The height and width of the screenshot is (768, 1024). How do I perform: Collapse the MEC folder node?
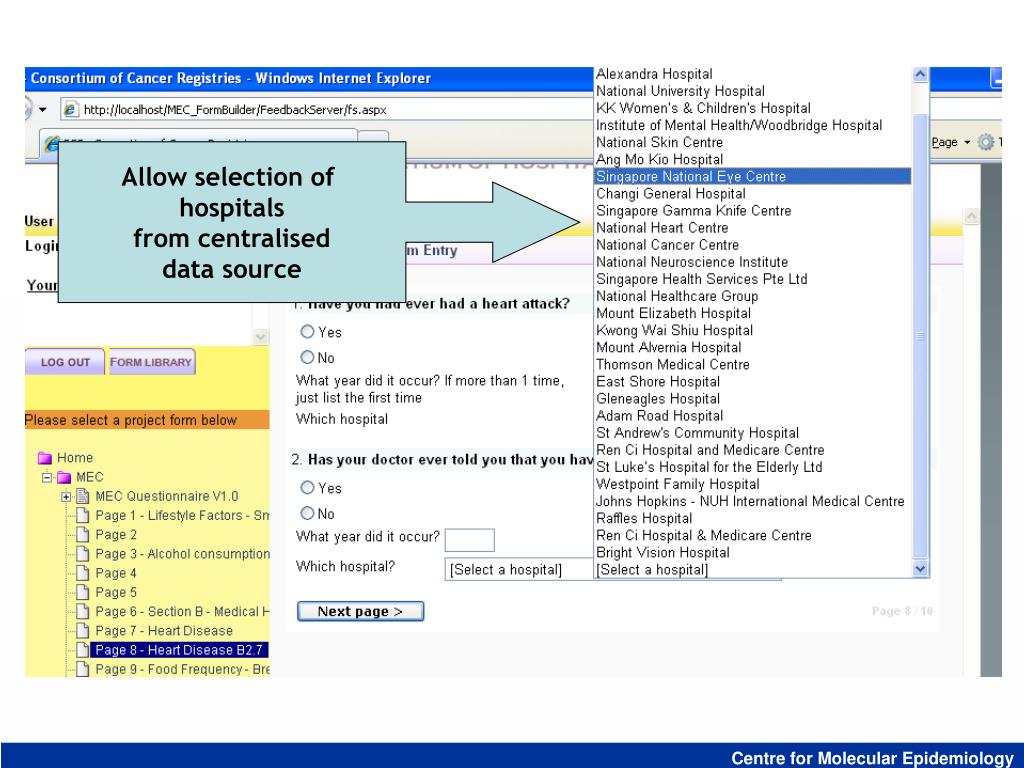[46, 477]
